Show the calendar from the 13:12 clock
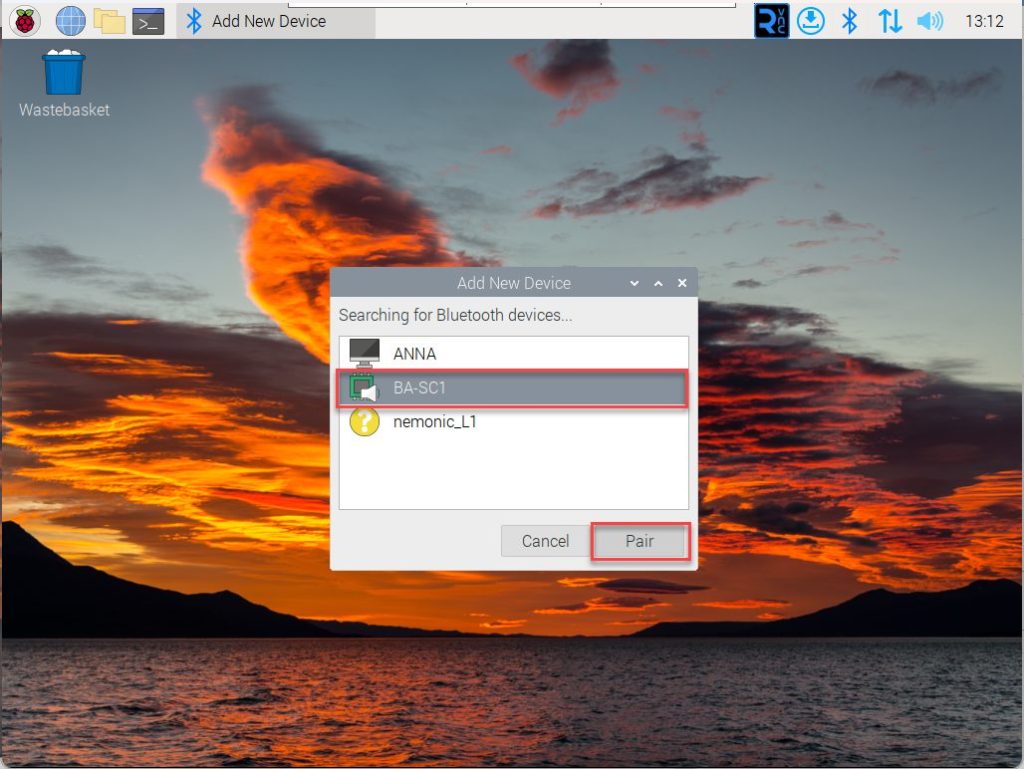The height and width of the screenshot is (769, 1024). pos(984,21)
